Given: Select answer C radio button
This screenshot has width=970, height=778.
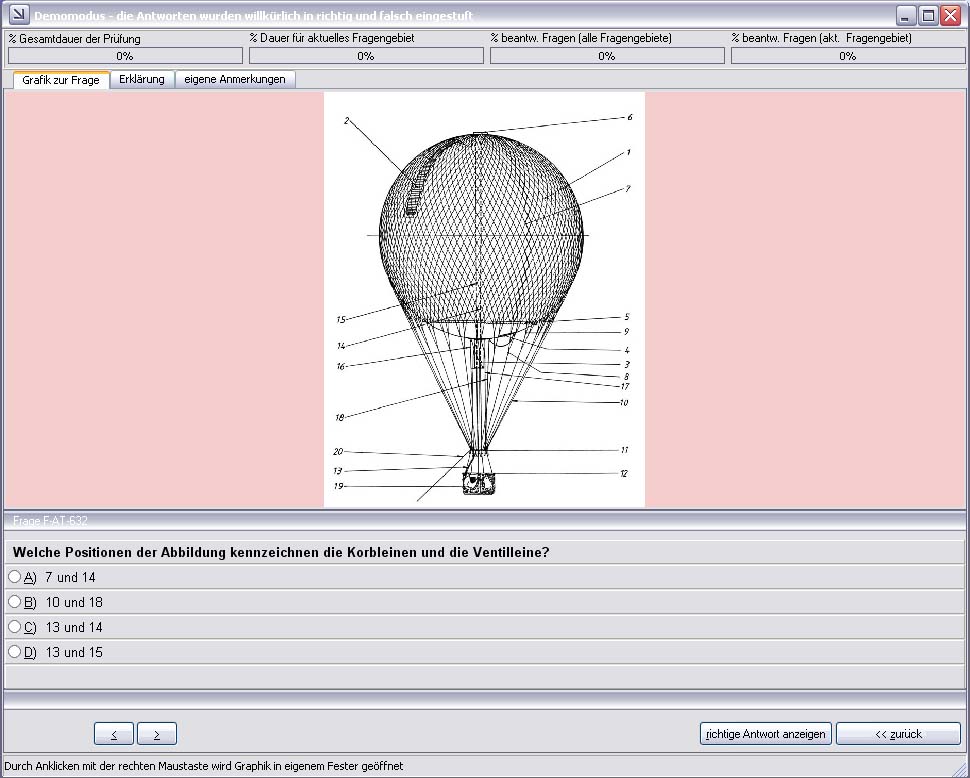Looking at the screenshot, I should [x=14, y=626].
